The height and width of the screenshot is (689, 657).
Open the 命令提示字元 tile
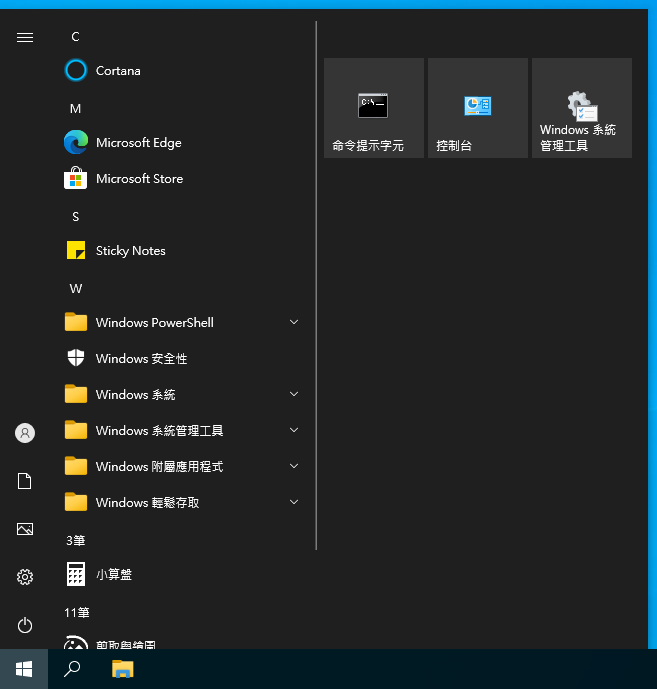(374, 108)
